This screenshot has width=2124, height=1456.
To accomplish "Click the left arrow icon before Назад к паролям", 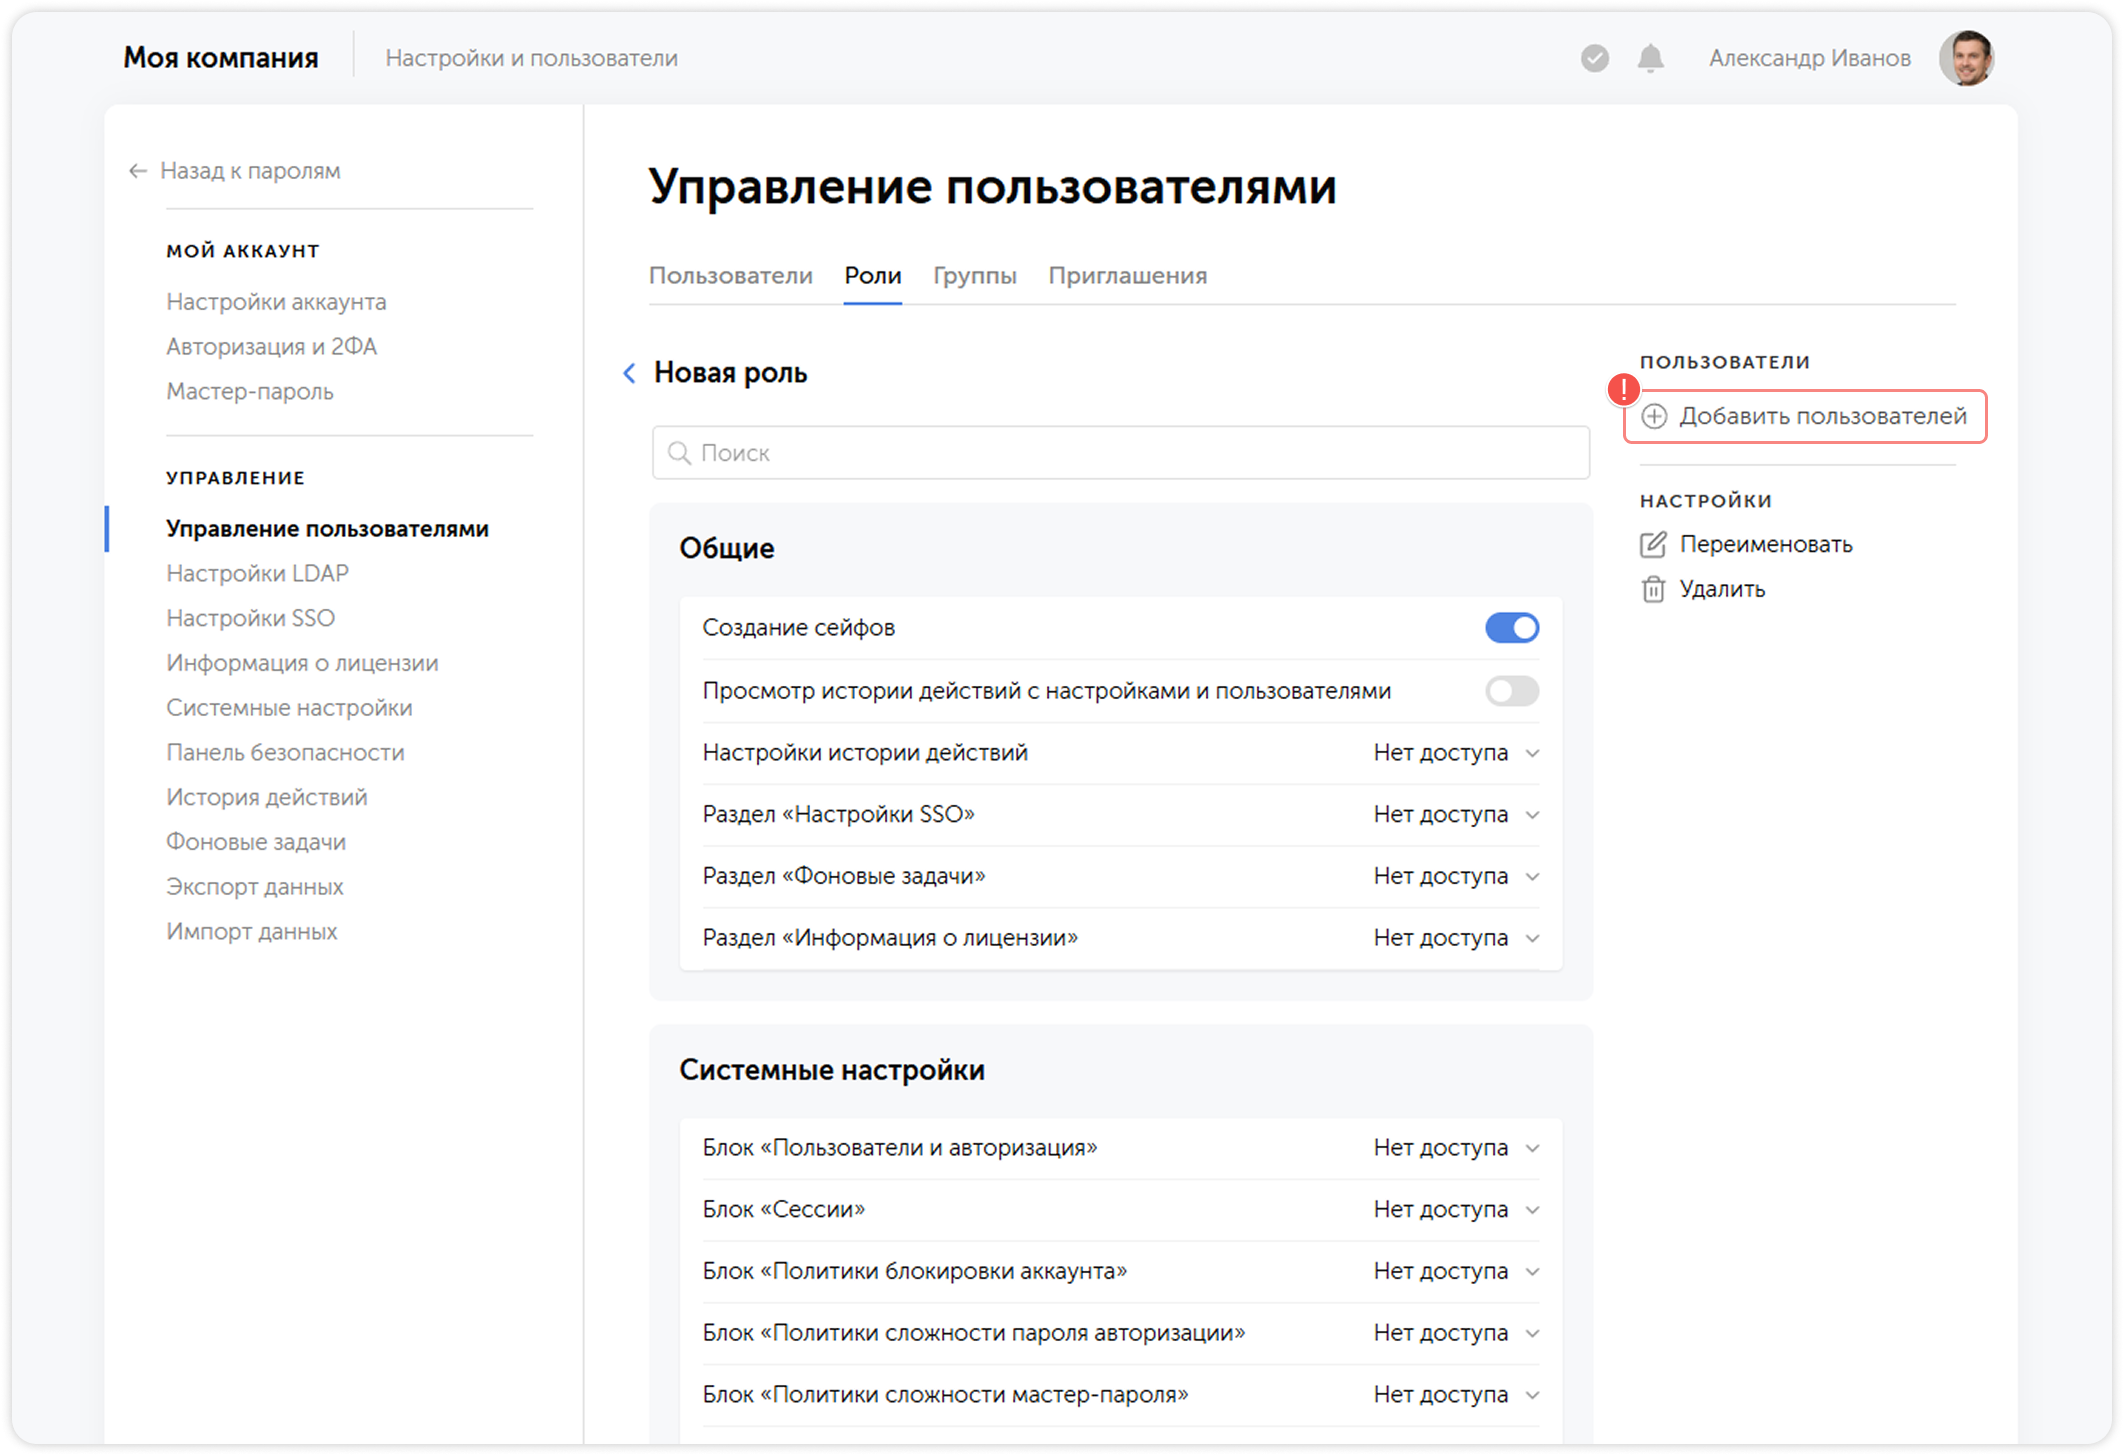I will click(138, 171).
